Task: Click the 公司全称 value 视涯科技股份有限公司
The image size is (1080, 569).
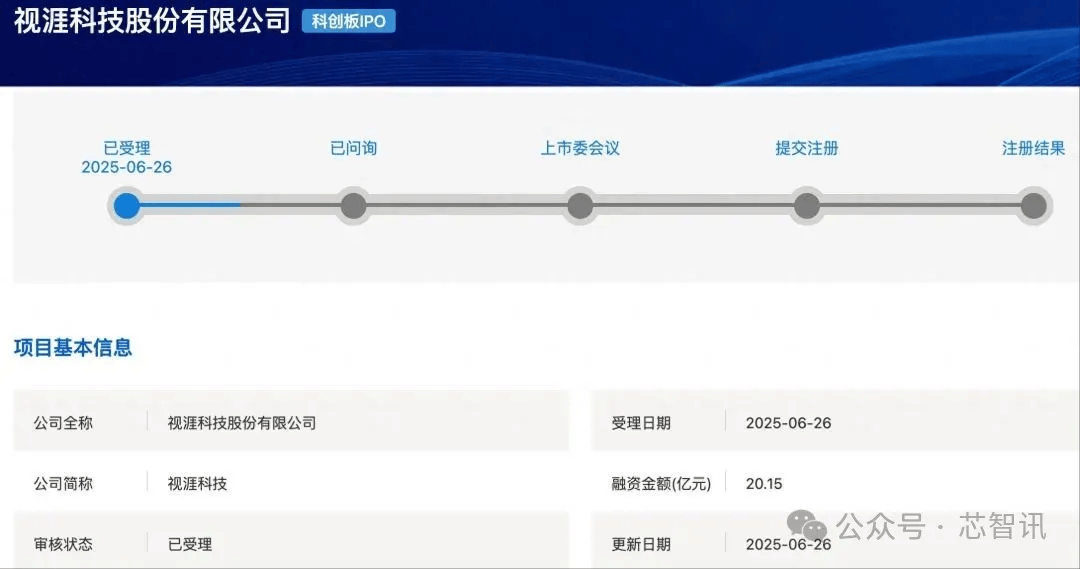Action: point(242,423)
